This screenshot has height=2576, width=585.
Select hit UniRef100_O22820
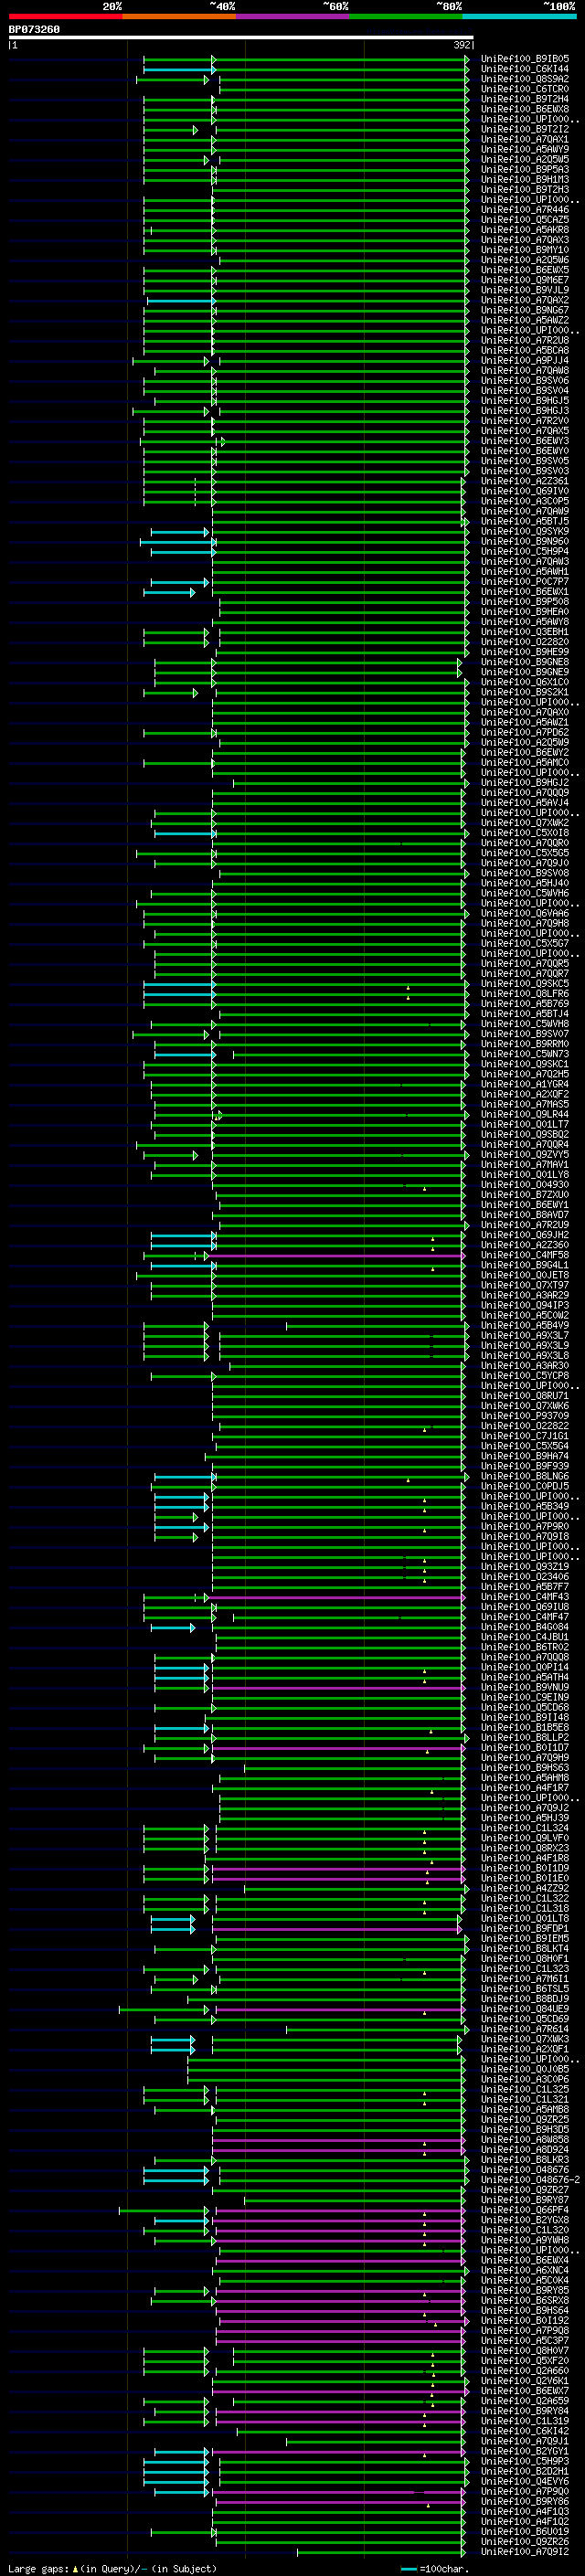525,642
